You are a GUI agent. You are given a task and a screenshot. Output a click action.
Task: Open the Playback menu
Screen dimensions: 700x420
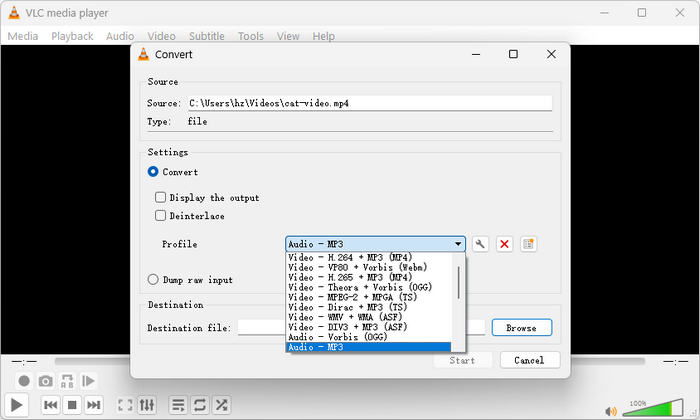click(72, 36)
